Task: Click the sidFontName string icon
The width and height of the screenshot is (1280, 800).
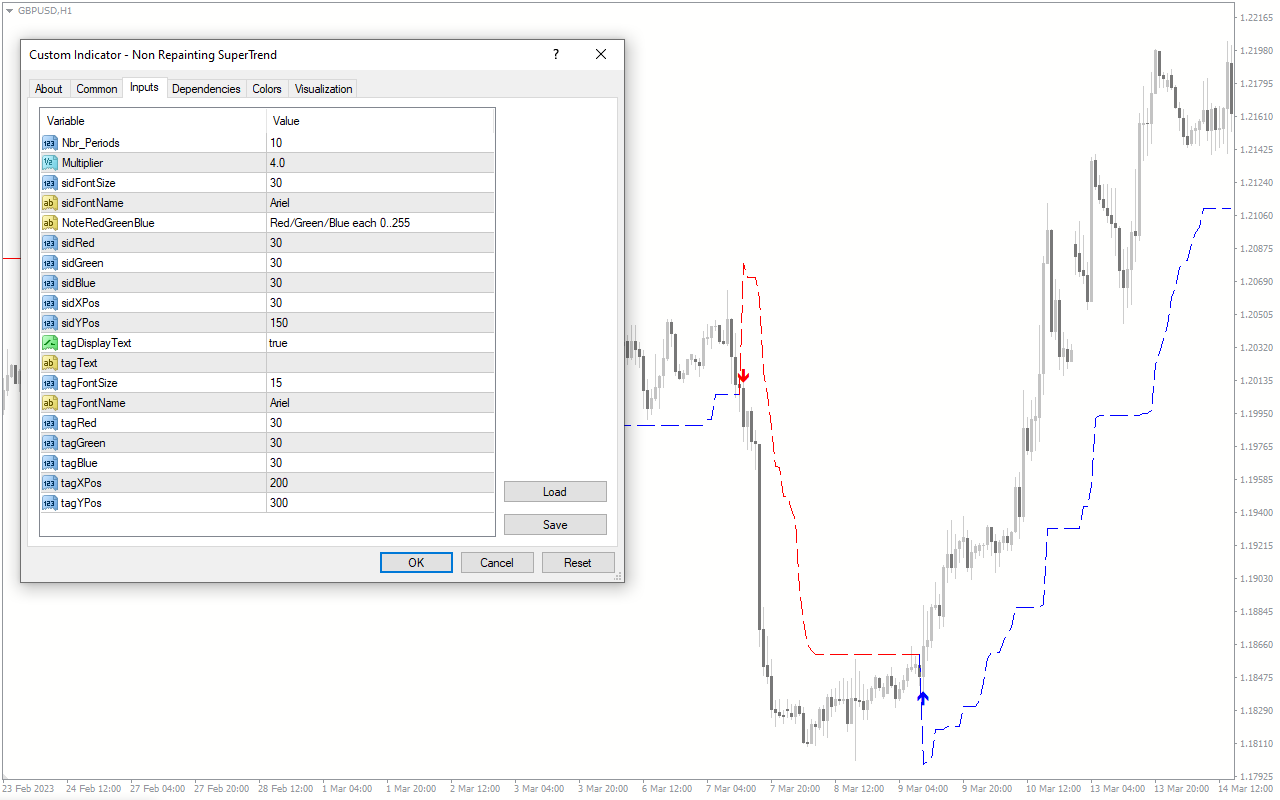Action: [x=49, y=203]
